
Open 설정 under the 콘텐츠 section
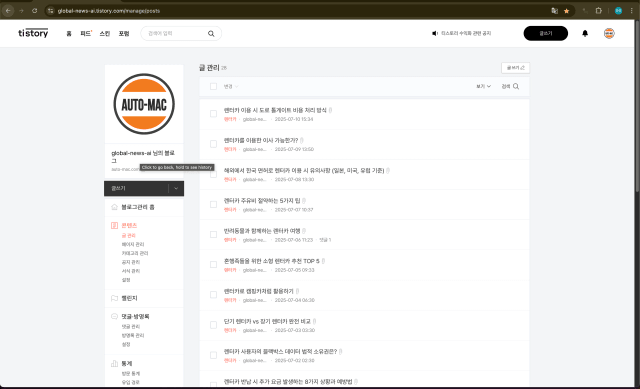pyautogui.click(x=126, y=280)
